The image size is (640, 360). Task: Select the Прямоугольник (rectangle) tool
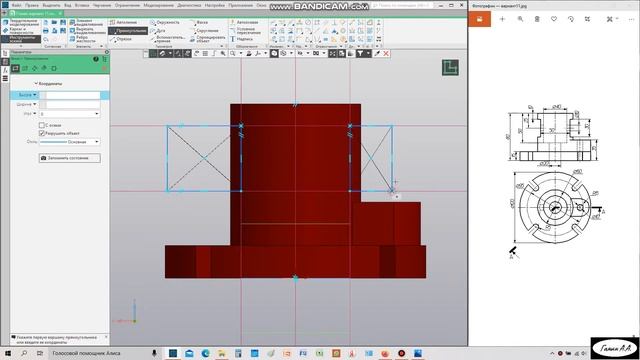[128, 31]
